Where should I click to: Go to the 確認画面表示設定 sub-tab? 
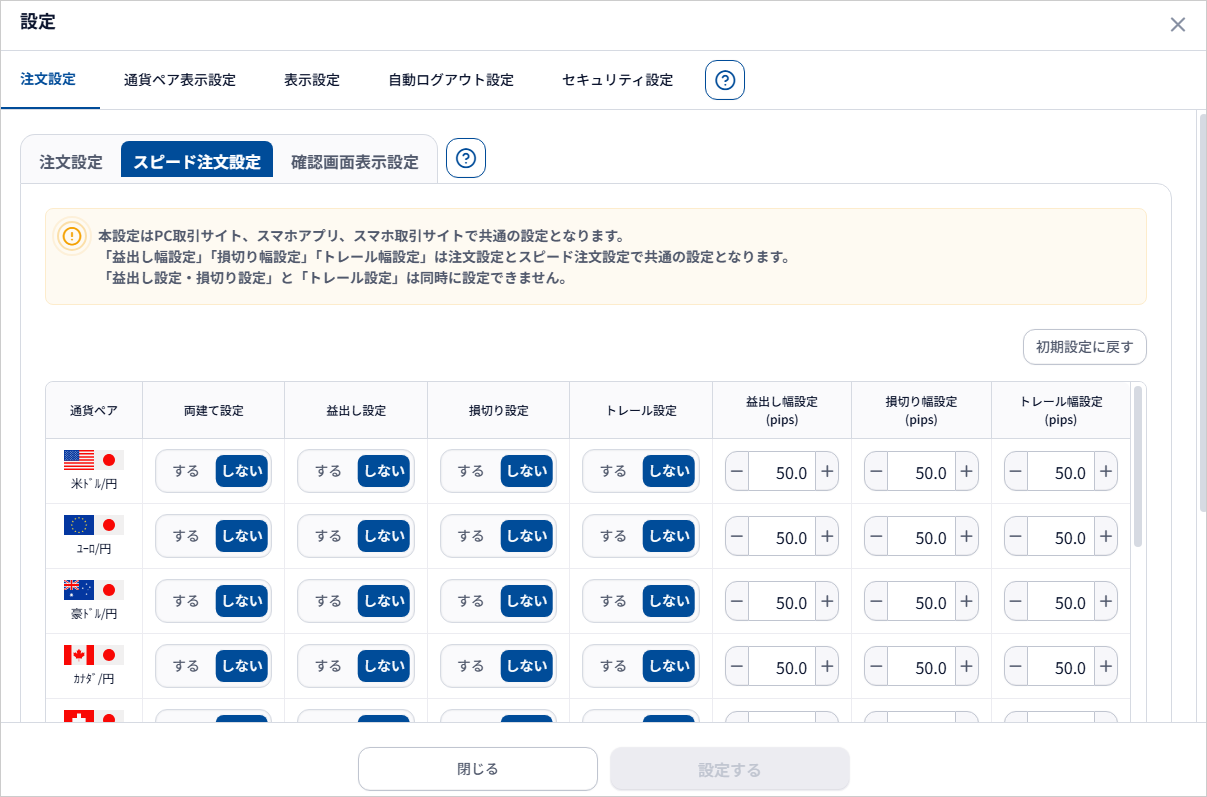click(355, 162)
